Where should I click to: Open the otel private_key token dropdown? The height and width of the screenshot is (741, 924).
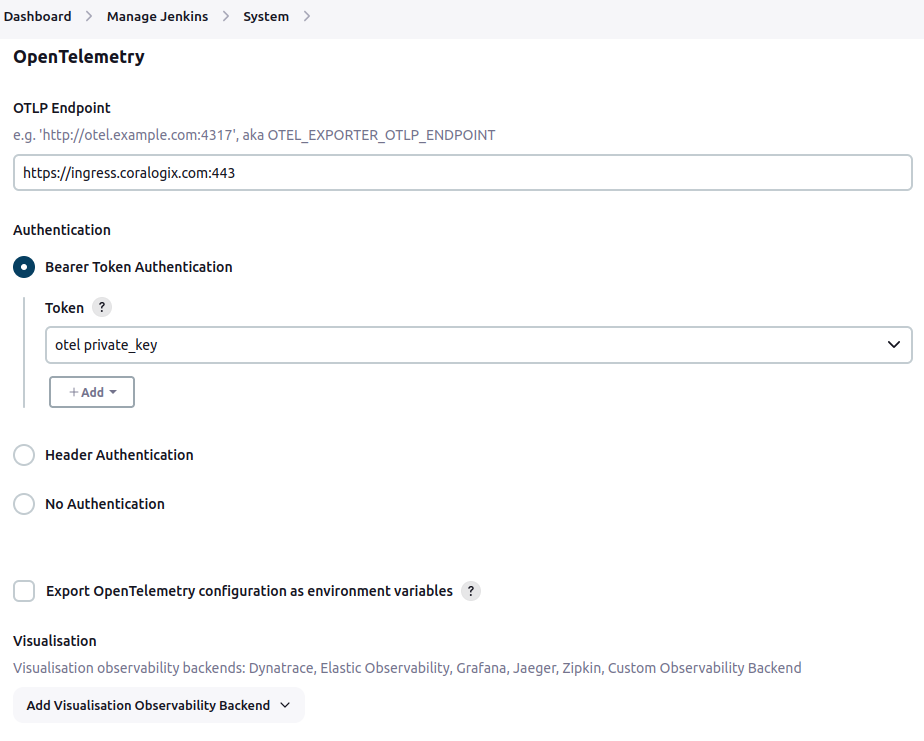pos(478,345)
